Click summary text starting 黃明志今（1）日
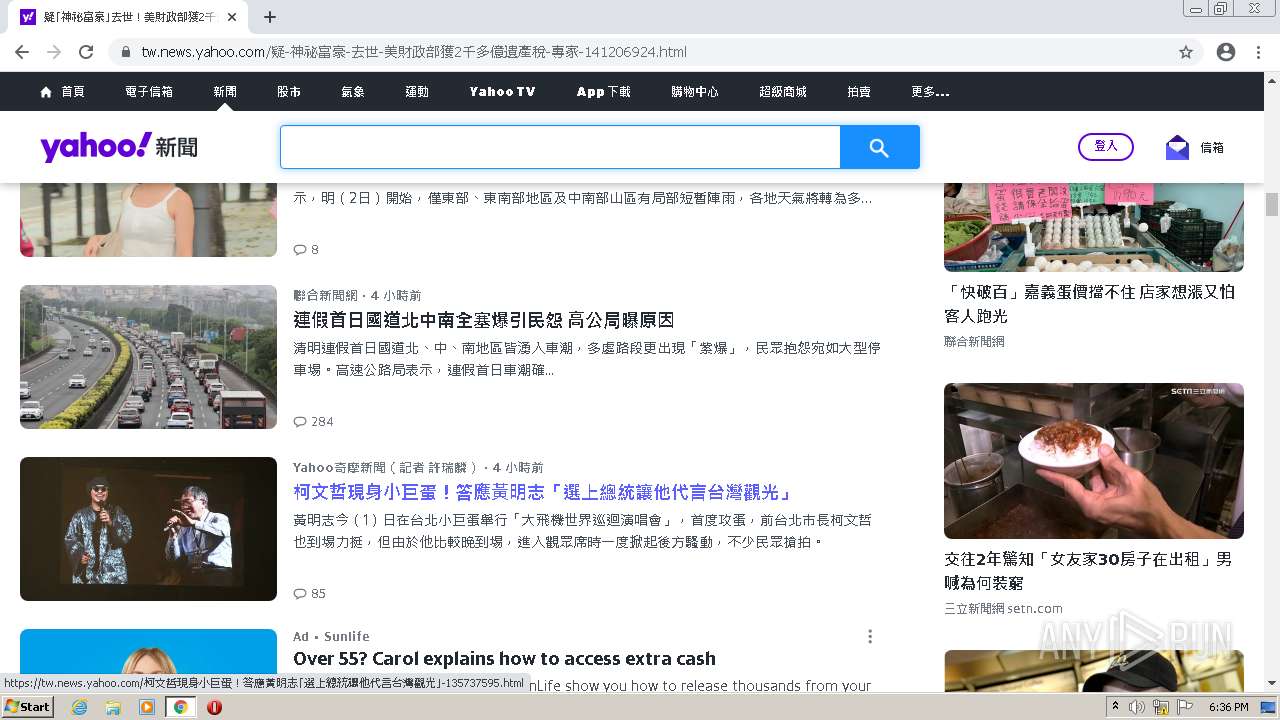The image size is (1280, 720). pos(583,531)
